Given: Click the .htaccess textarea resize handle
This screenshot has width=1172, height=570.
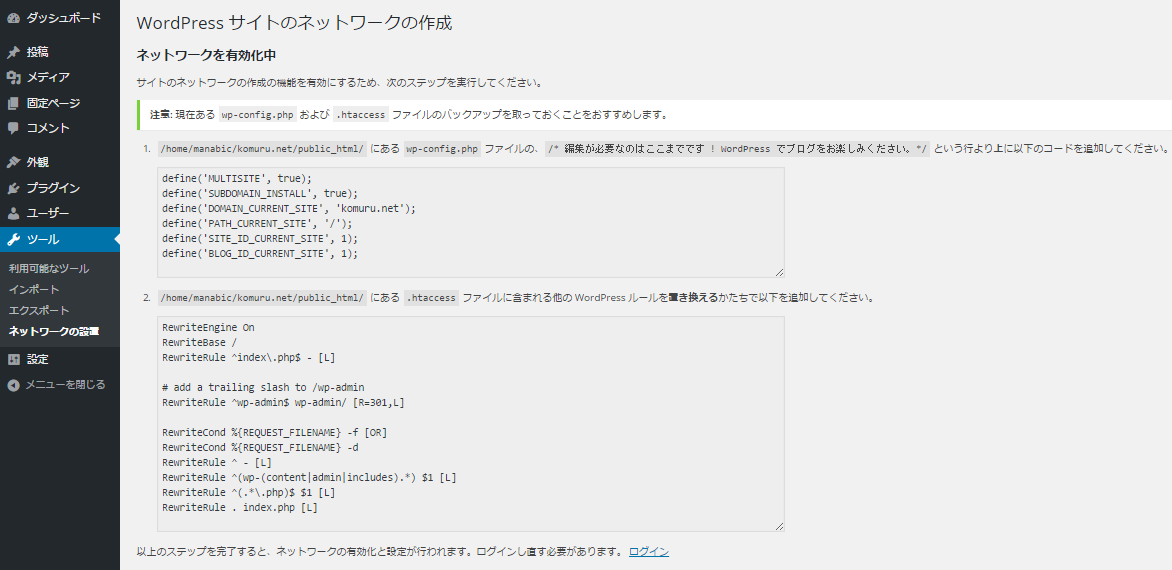Looking at the screenshot, I should click(780, 527).
